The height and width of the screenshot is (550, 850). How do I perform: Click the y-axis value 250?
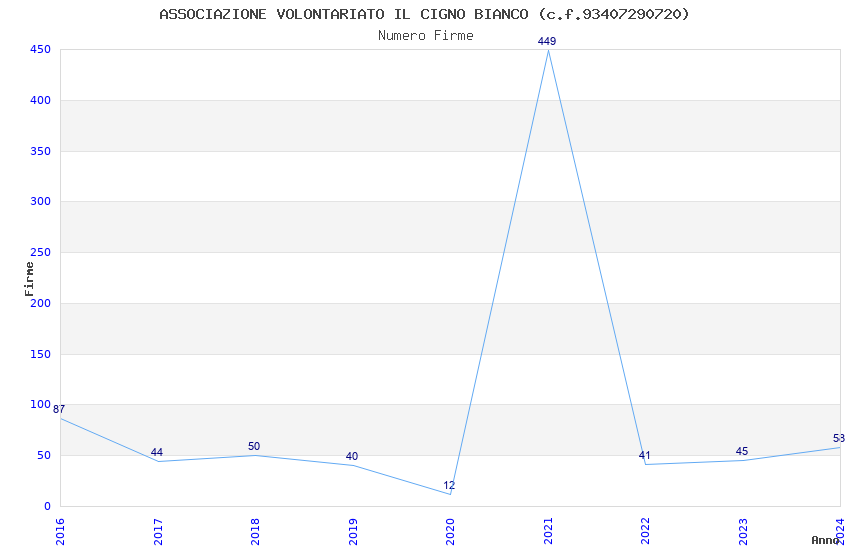(41, 252)
